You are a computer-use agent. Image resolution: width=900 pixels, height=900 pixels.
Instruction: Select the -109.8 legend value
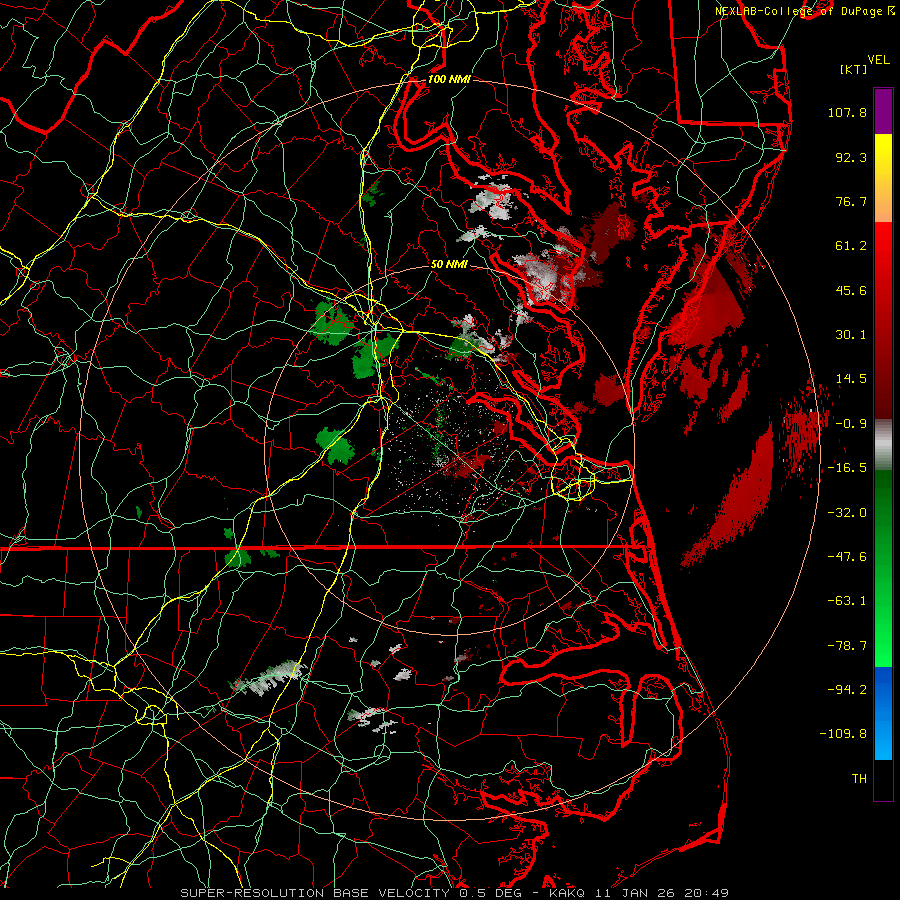click(x=843, y=734)
